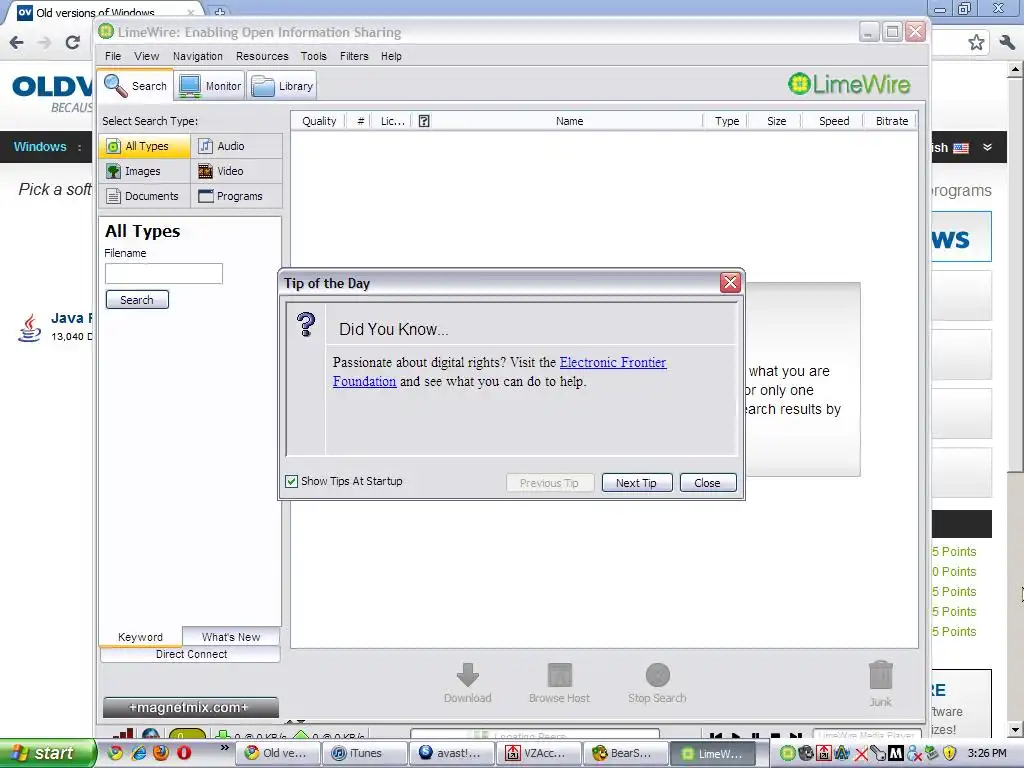Image resolution: width=1024 pixels, height=768 pixels.
Task: Open Chrome wrench settings menu
Action: (x=1006, y=43)
